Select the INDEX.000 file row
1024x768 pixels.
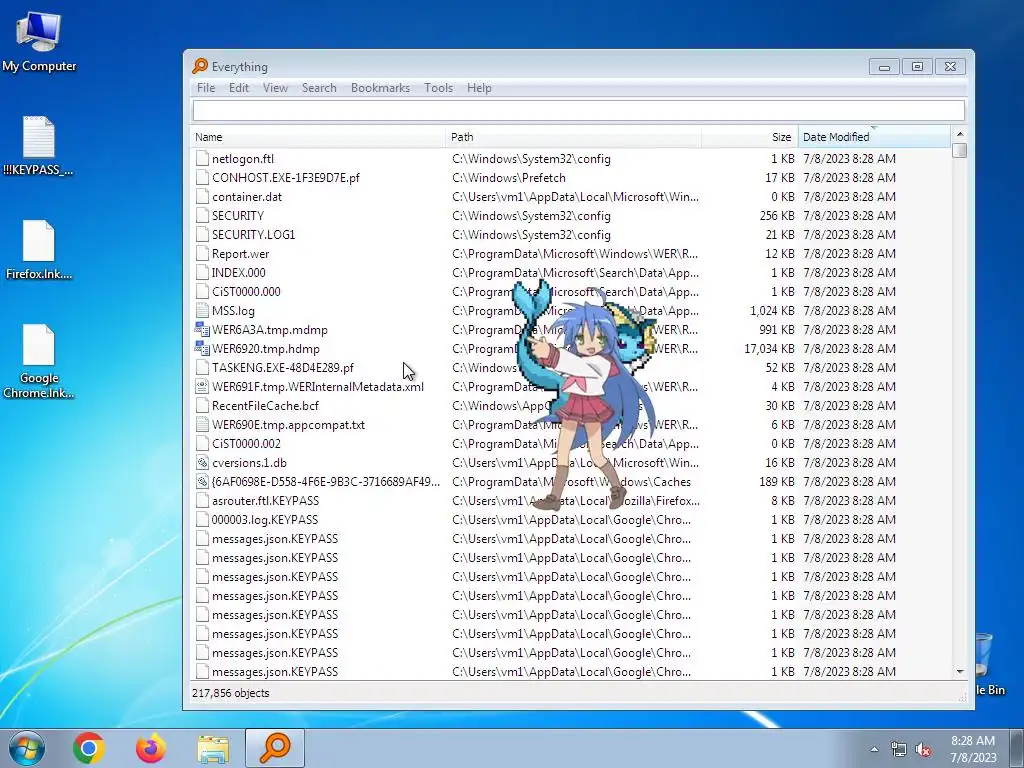point(571,272)
